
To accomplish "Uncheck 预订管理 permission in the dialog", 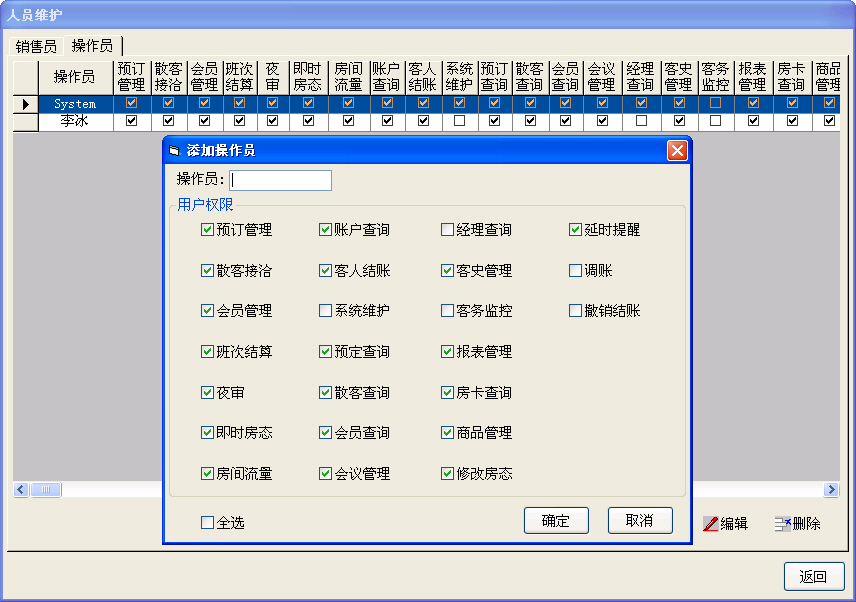I will click(207, 230).
